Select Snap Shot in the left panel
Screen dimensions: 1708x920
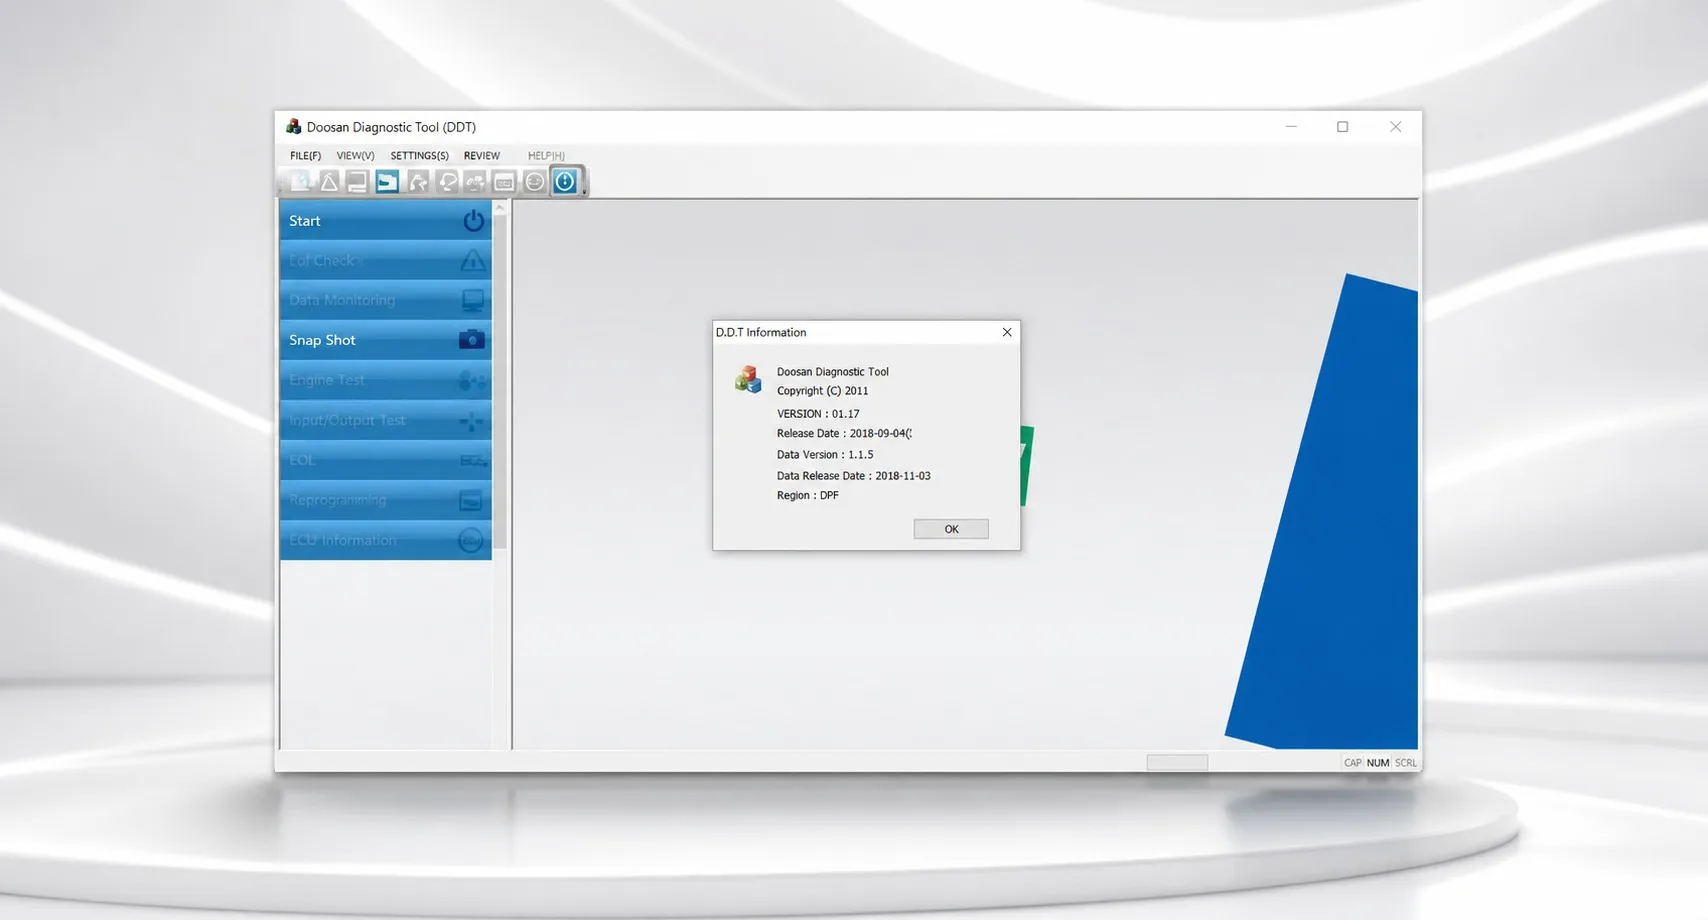[386, 340]
